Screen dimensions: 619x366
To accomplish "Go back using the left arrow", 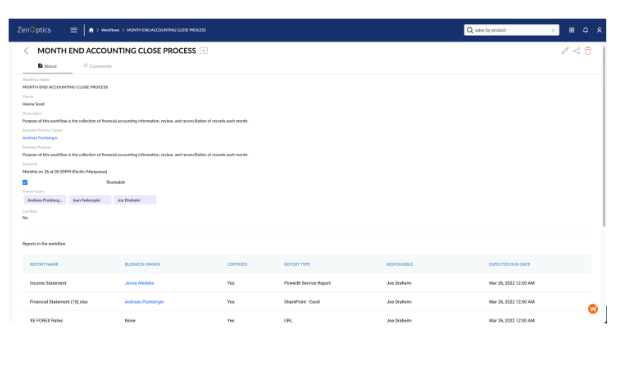I will click(26, 51).
